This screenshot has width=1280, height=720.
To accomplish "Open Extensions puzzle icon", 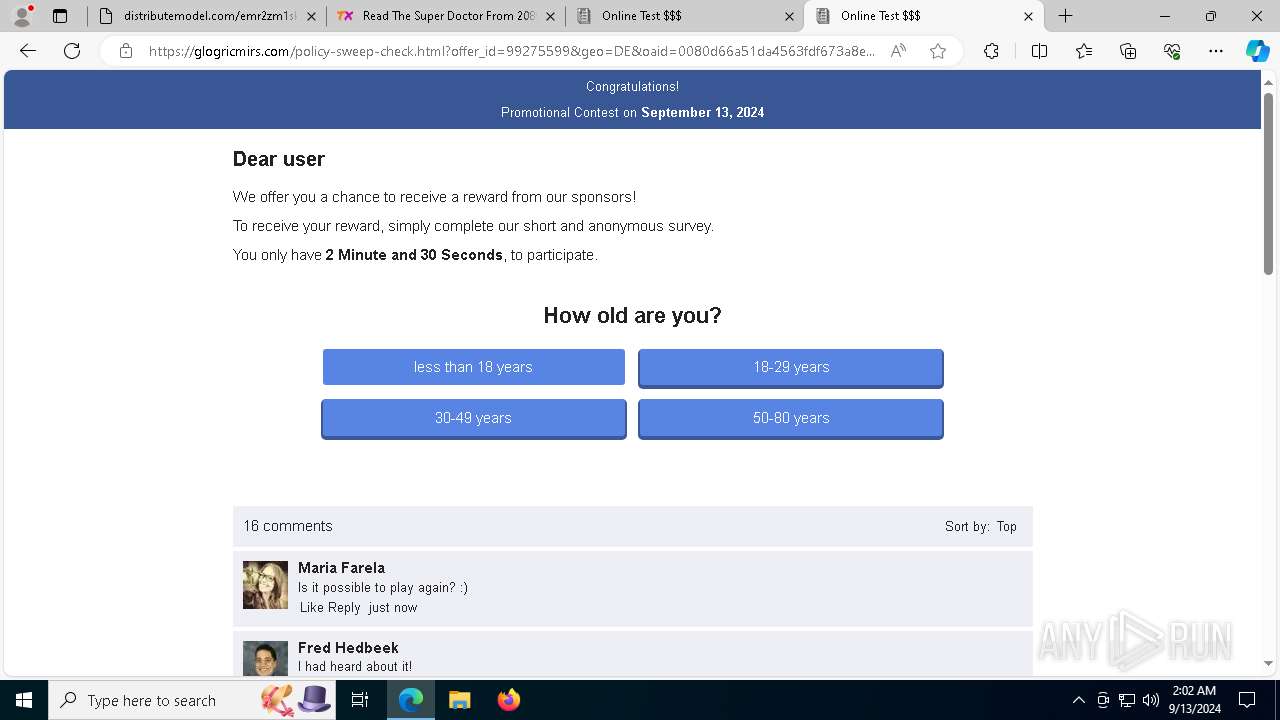I will (x=991, y=51).
